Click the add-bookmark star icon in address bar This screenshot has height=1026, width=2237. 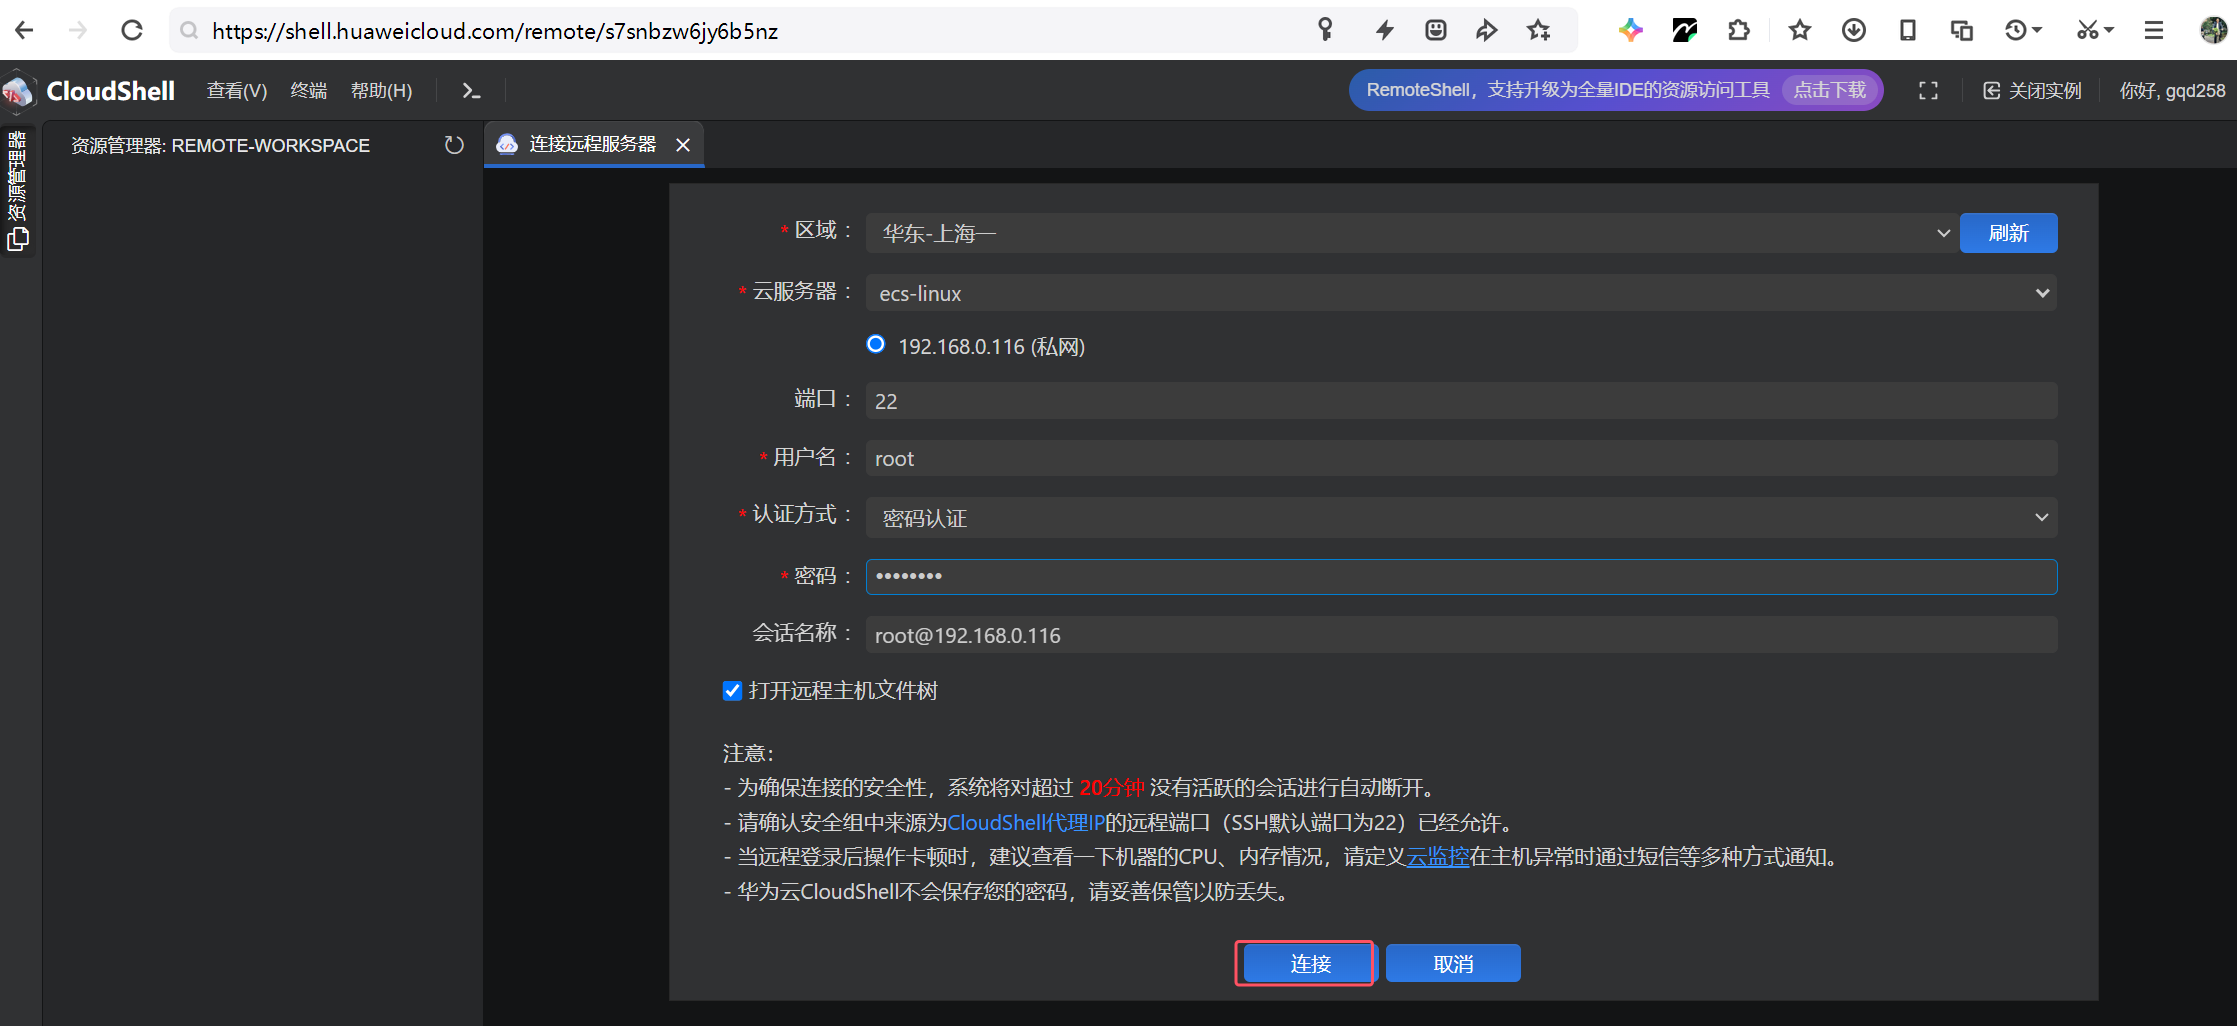pyautogui.click(x=1539, y=30)
